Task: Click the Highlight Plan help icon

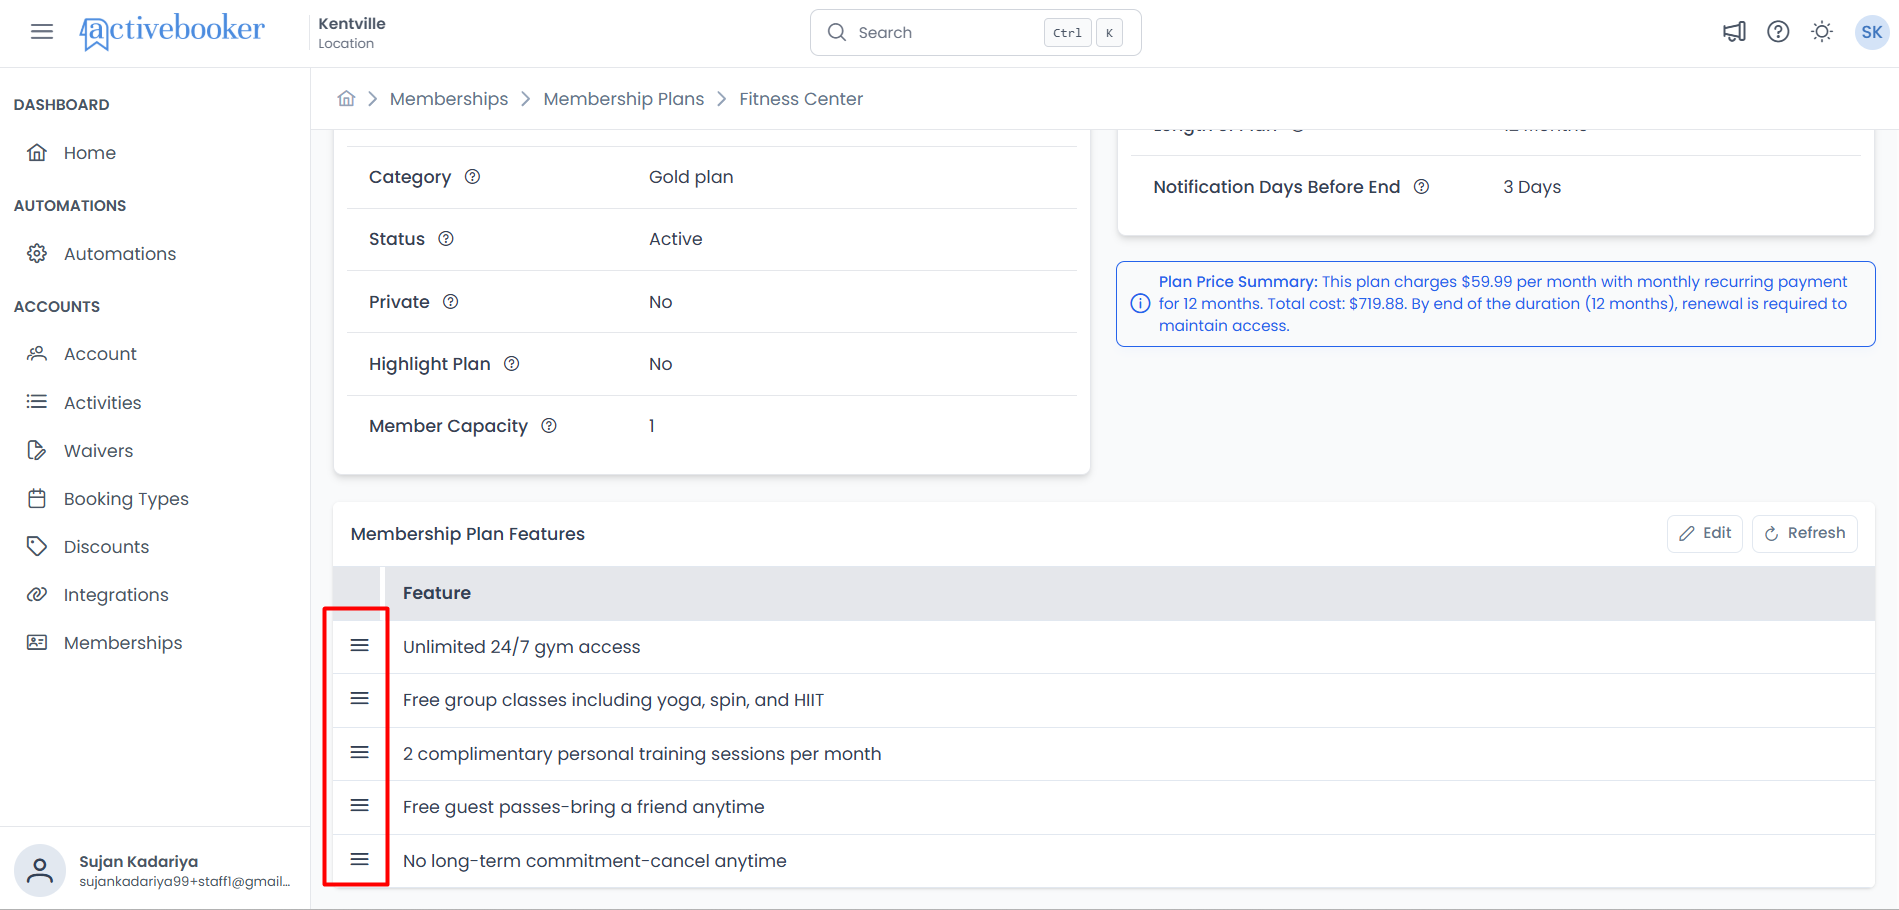Action: [x=512, y=364]
